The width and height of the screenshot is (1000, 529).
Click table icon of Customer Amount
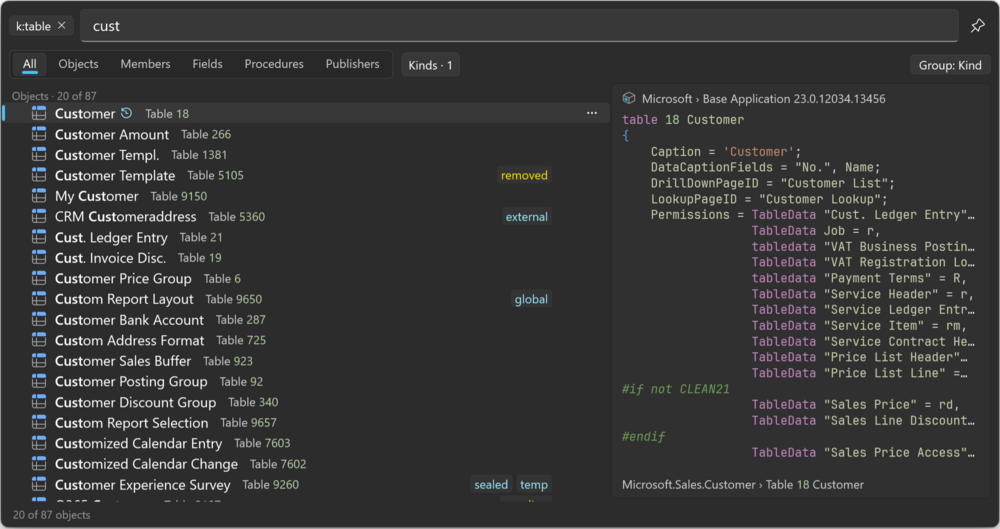coord(39,134)
